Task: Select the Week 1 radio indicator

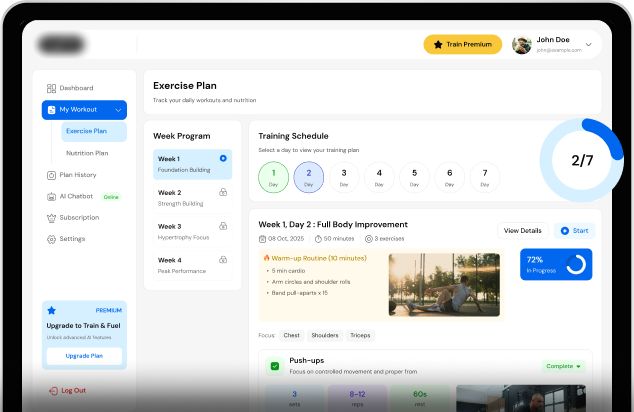Action: [223, 158]
